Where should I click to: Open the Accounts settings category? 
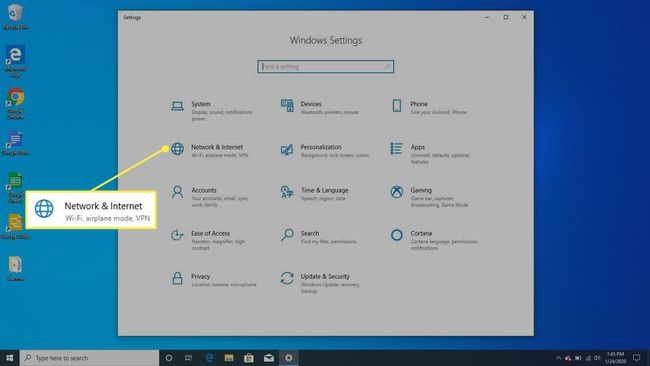(x=210, y=197)
